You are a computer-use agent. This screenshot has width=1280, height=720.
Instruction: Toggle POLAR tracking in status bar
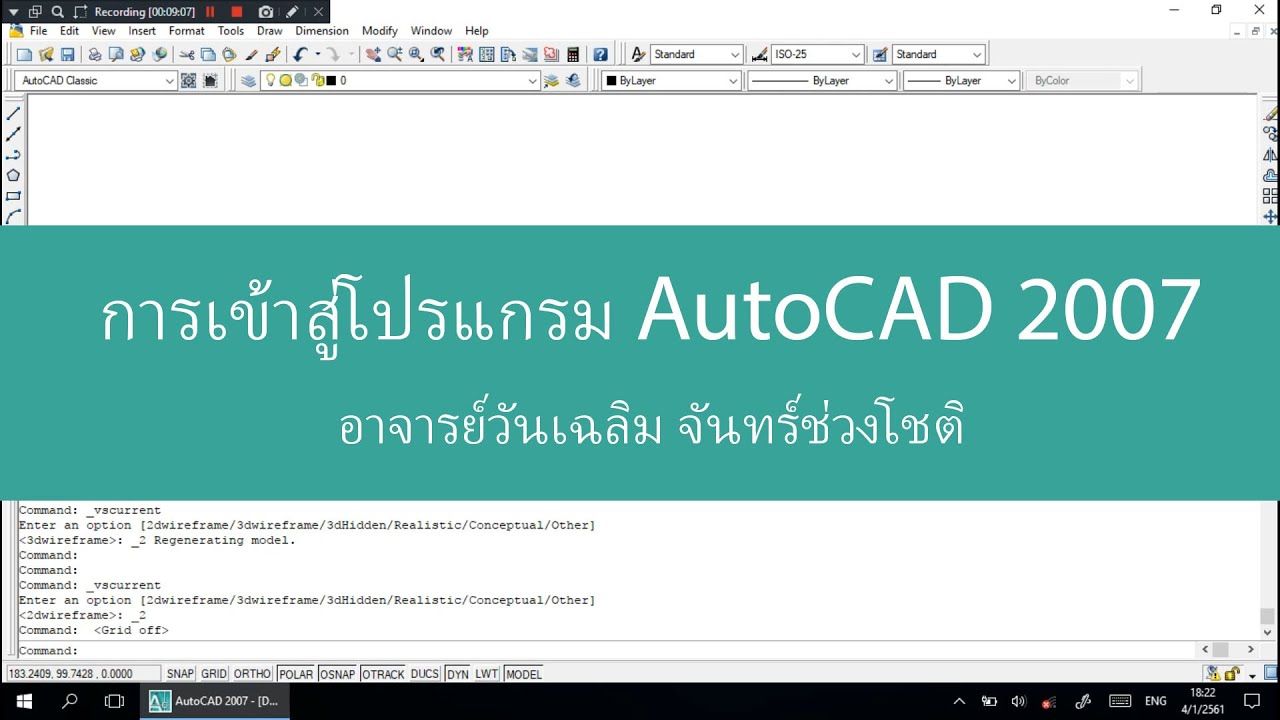[296, 674]
